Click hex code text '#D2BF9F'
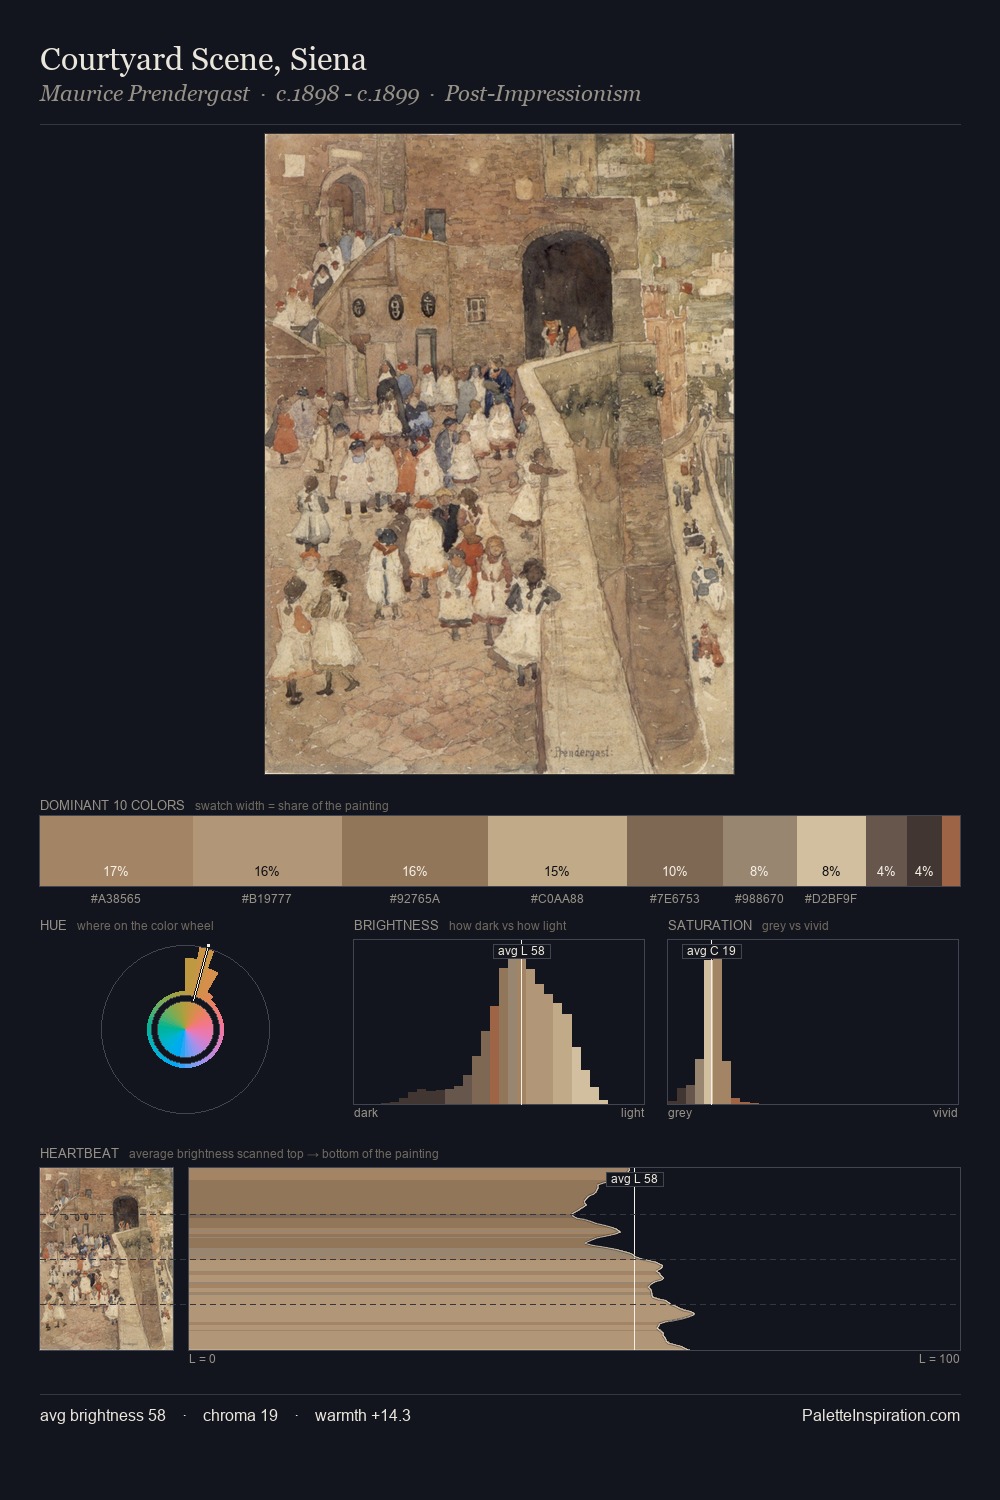Viewport: 1000px width, 1500px height. (831, 899)
